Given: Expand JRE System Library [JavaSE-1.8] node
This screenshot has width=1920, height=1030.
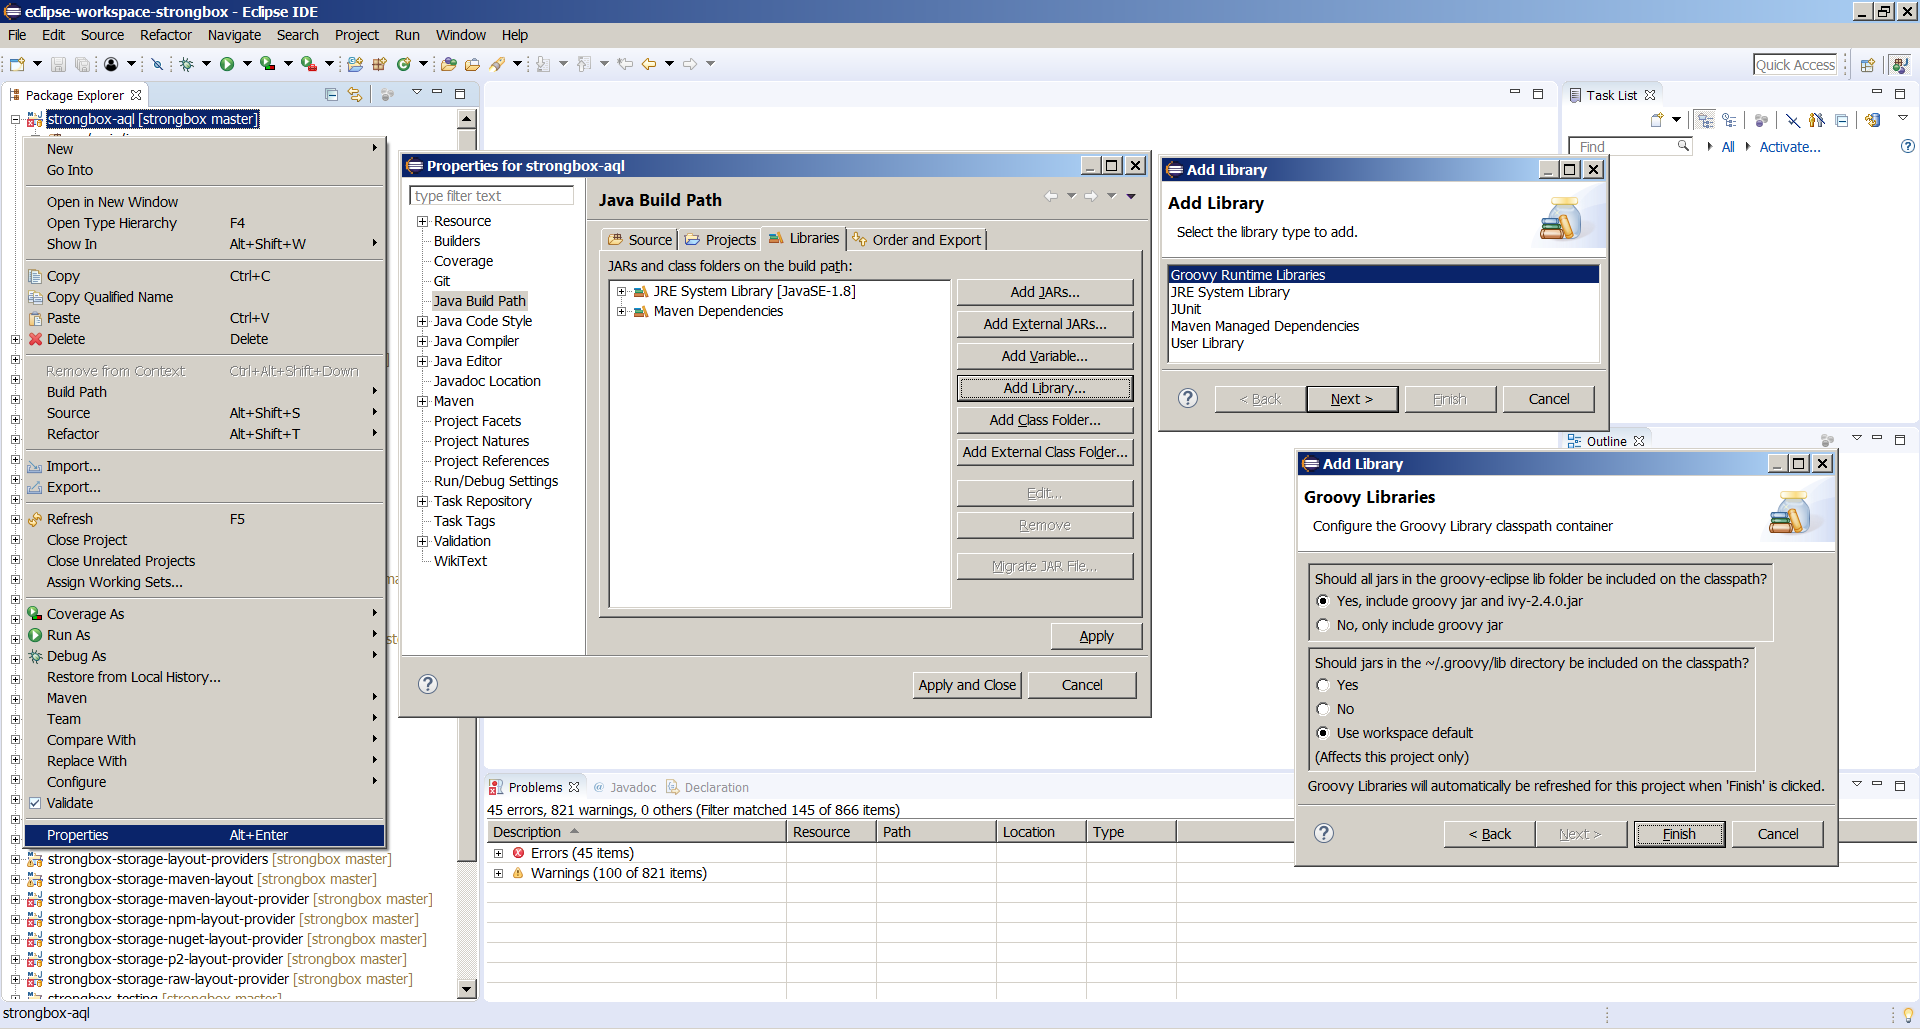Looking at the screenshot, I should click(x=622, y=292).
